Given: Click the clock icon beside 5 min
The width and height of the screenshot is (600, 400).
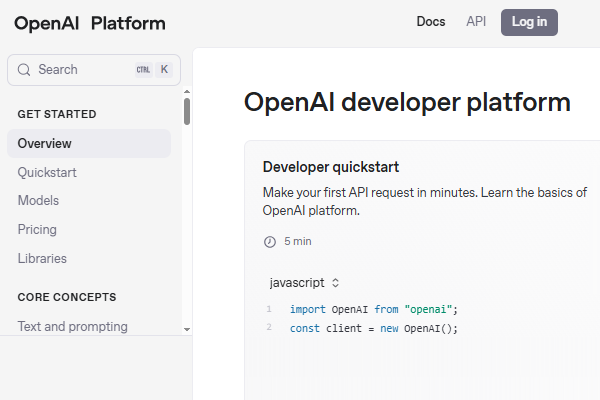Looking at the screenshot, I should click(270, 242).
